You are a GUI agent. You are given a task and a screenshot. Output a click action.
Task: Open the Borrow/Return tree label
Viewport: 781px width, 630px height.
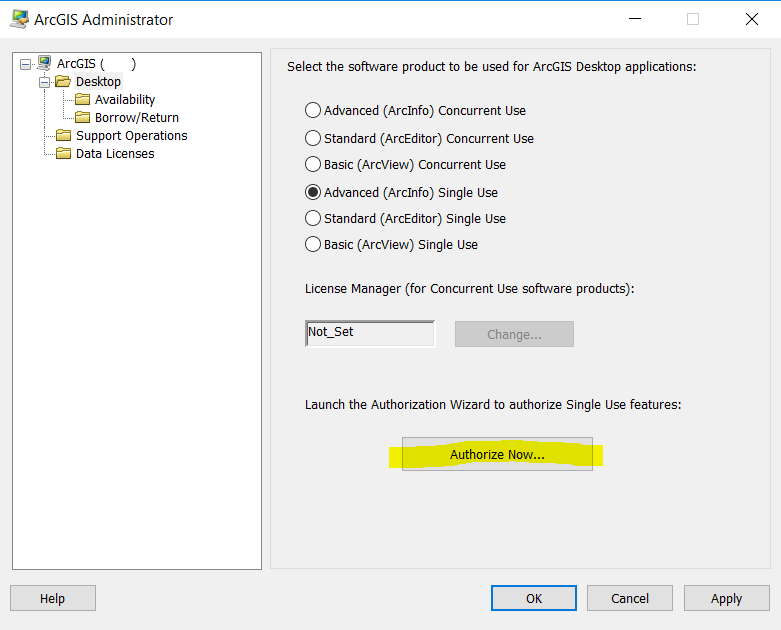(137, 118)
